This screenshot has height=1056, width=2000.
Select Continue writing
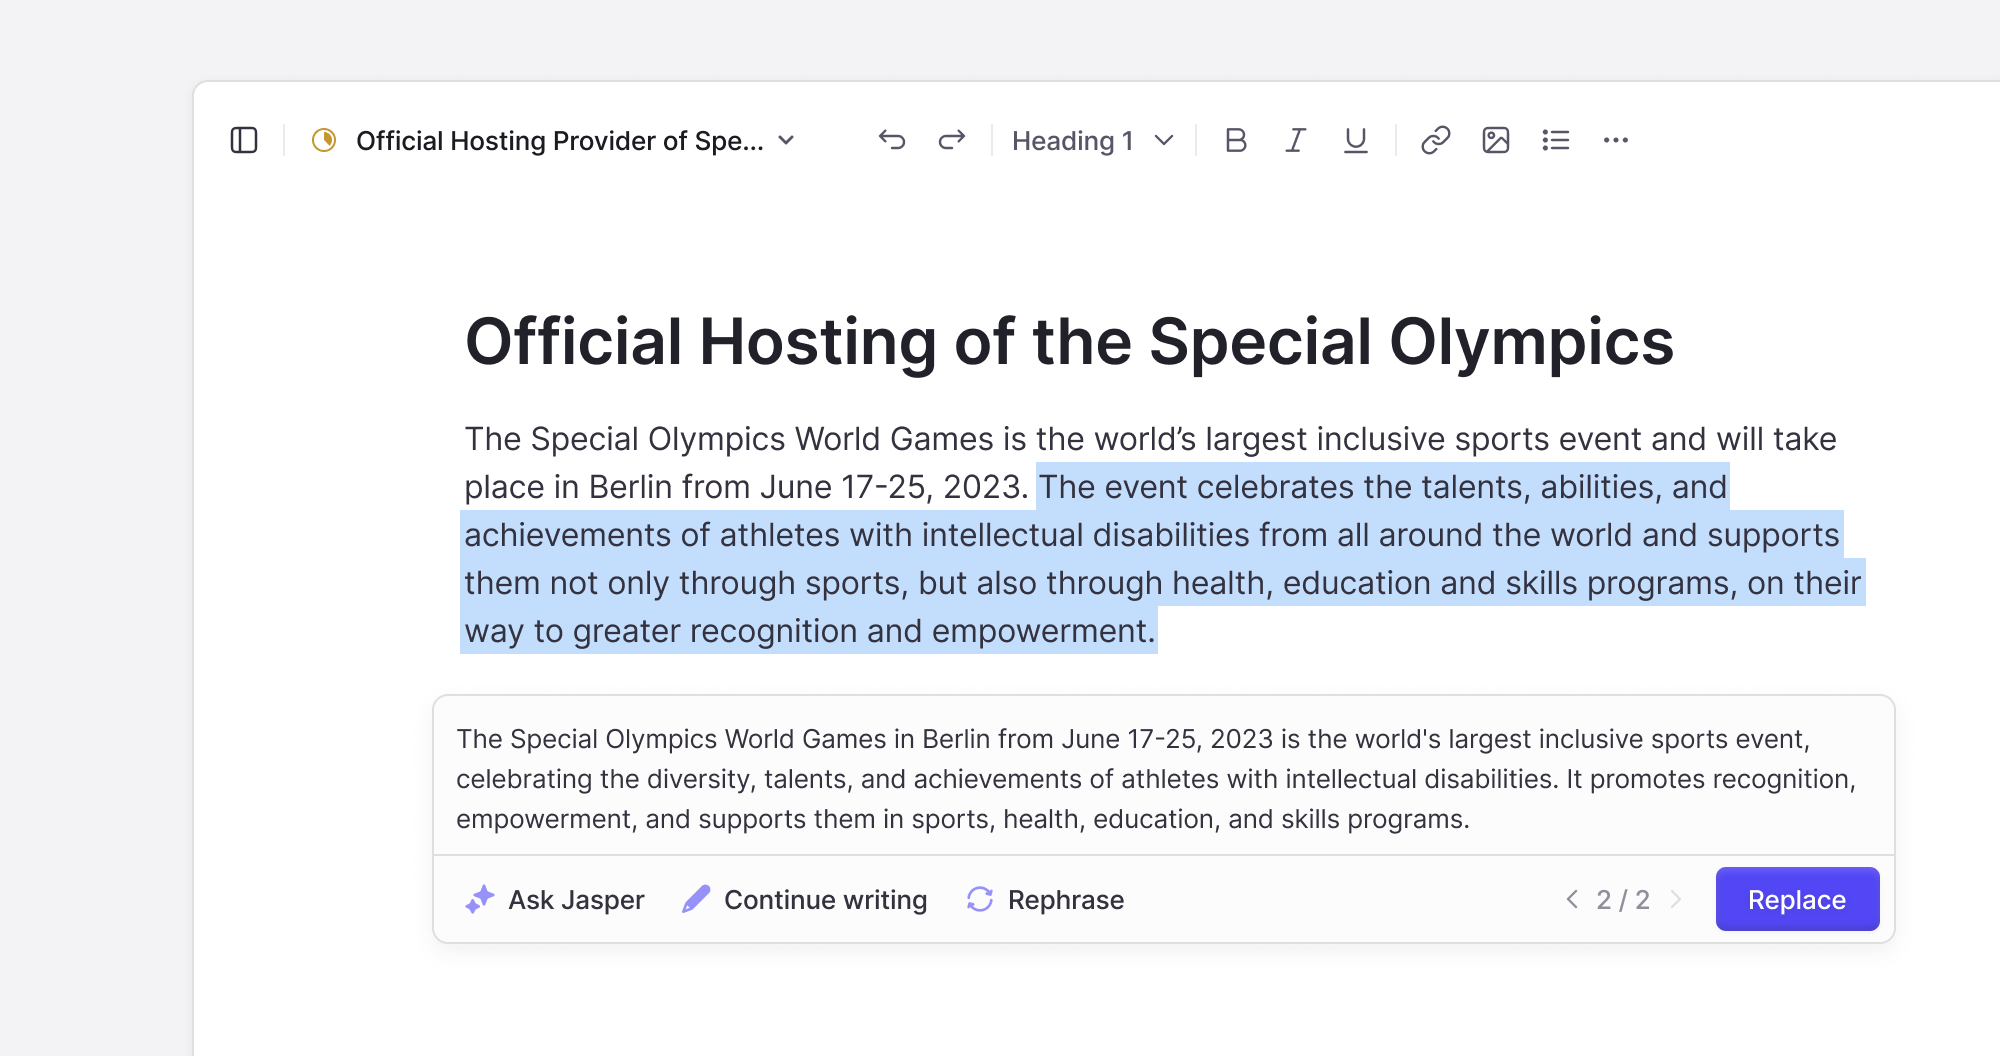click(805, 900)
